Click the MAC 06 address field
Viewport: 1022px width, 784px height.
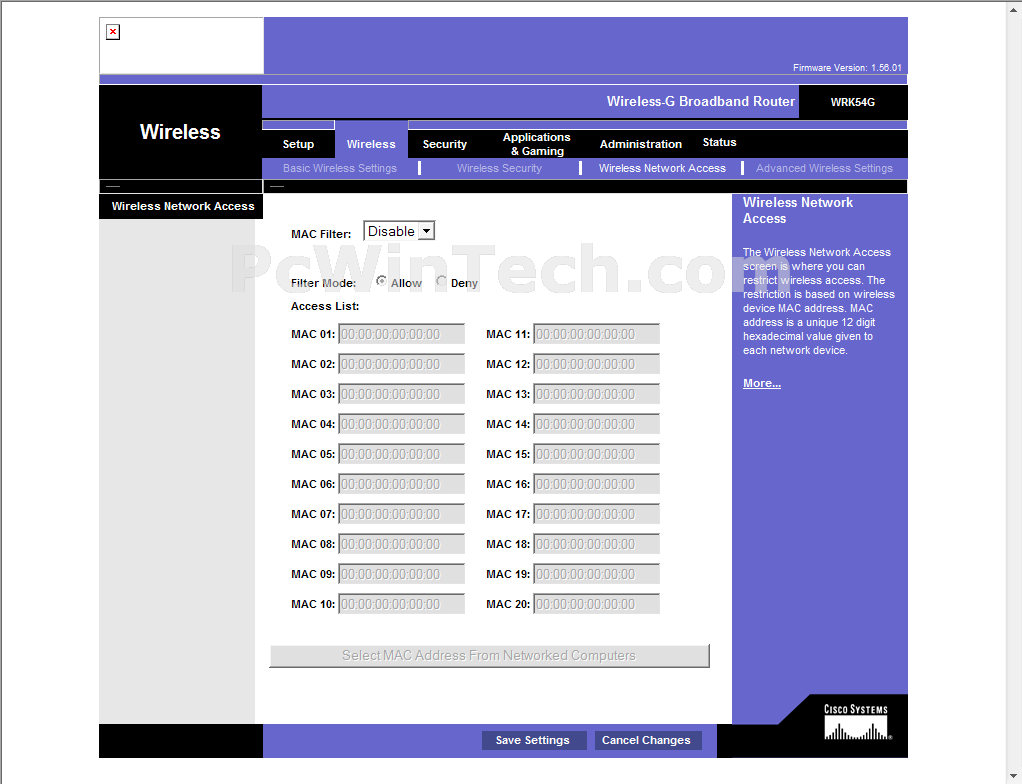pyautogui.click(x=402, y=484)
